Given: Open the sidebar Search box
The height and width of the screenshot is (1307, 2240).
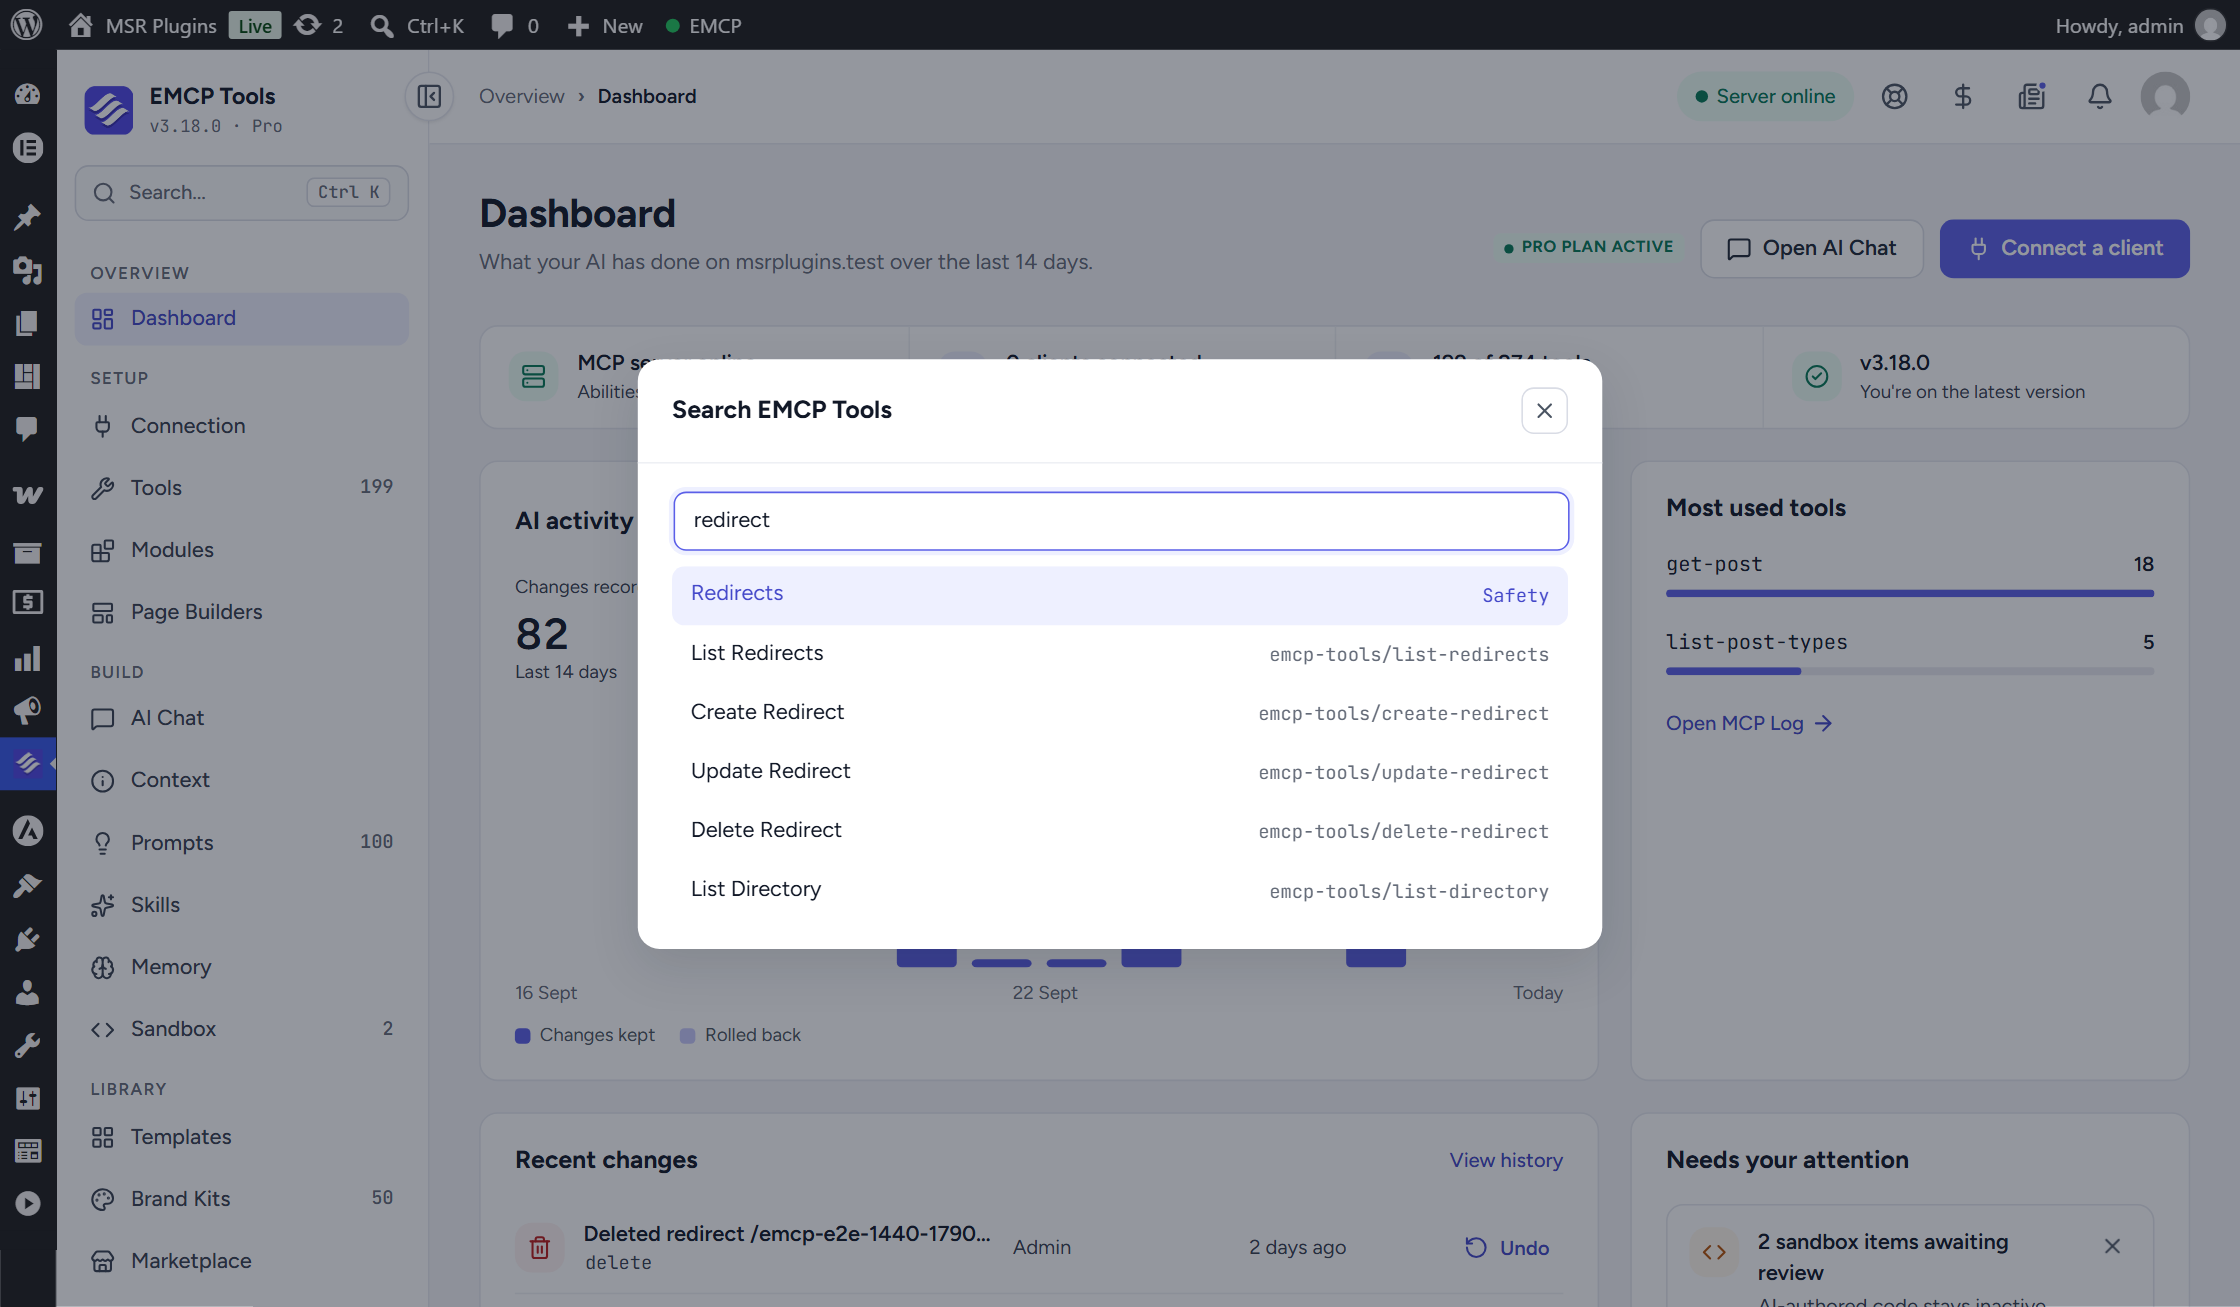Looking at the screenshot, I should tap(242, 192).
